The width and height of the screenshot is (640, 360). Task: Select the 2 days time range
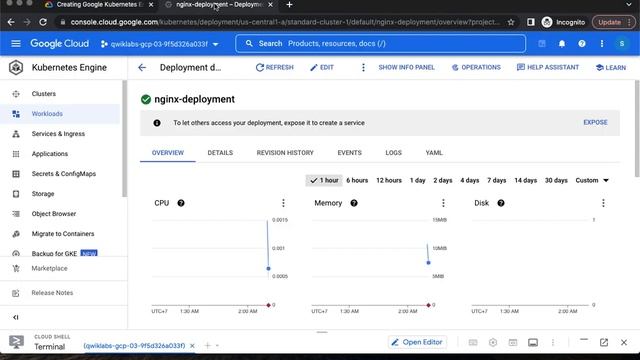tap(443, 180)
